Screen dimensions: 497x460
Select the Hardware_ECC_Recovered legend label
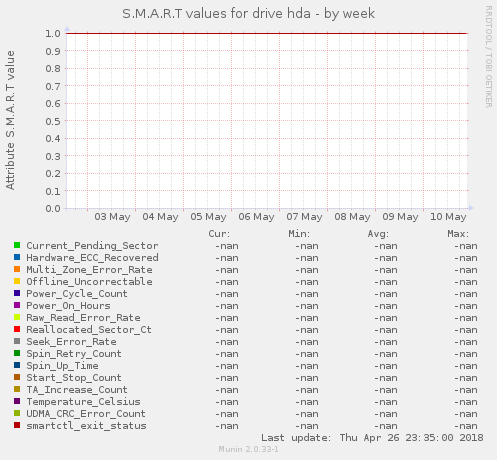click(92, 258)
